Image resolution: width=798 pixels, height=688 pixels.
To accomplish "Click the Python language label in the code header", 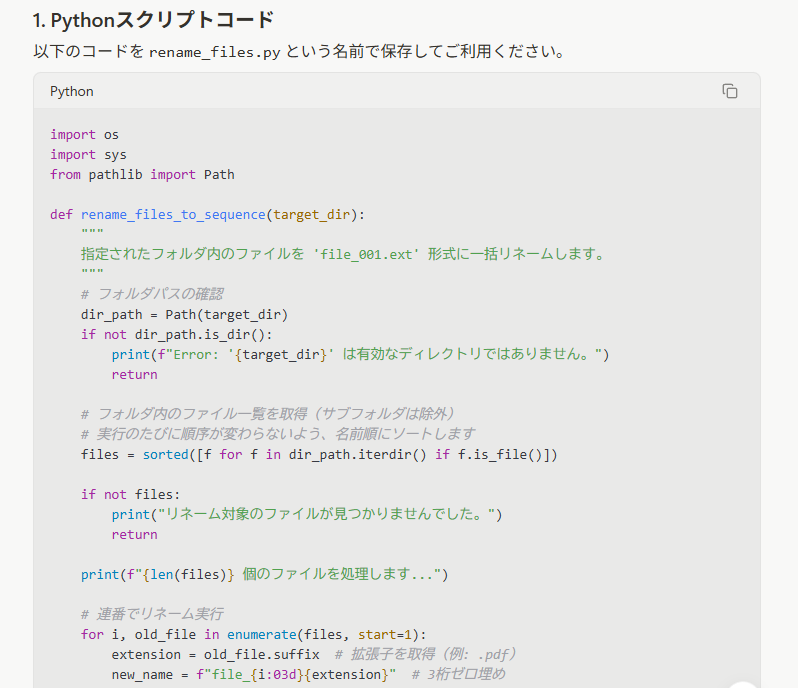I will click(72, 91).
